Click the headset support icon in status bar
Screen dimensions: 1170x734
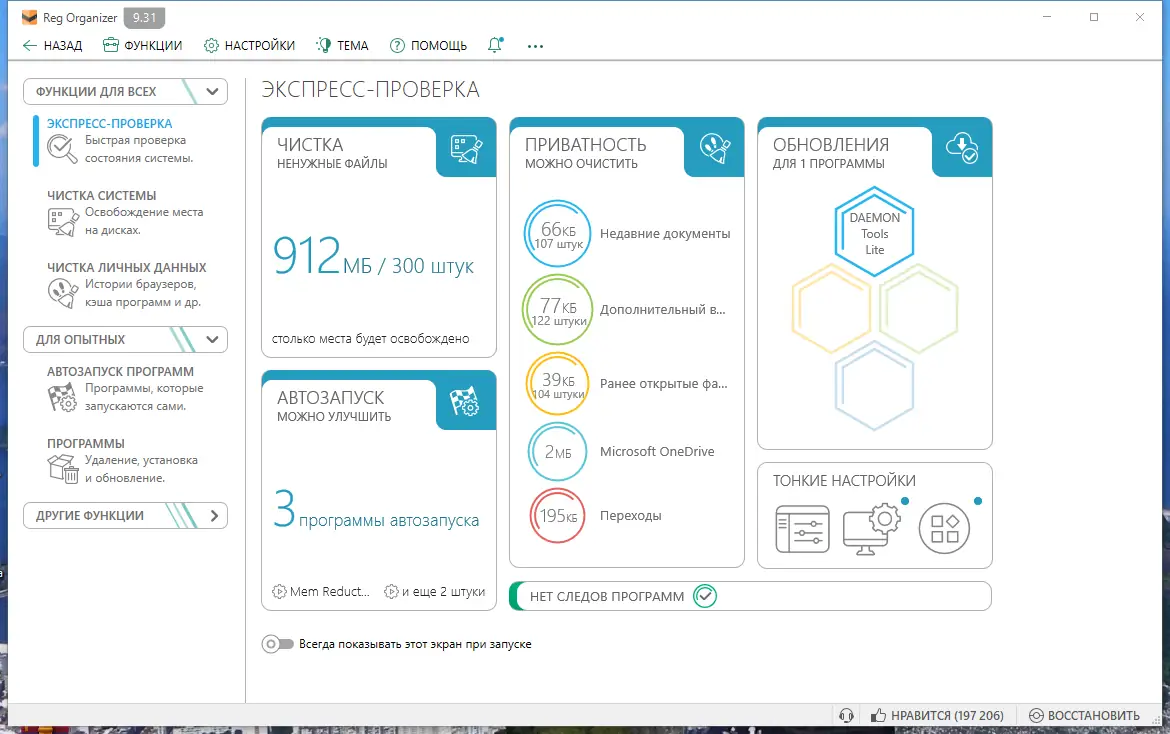click(x=848, y=715)
